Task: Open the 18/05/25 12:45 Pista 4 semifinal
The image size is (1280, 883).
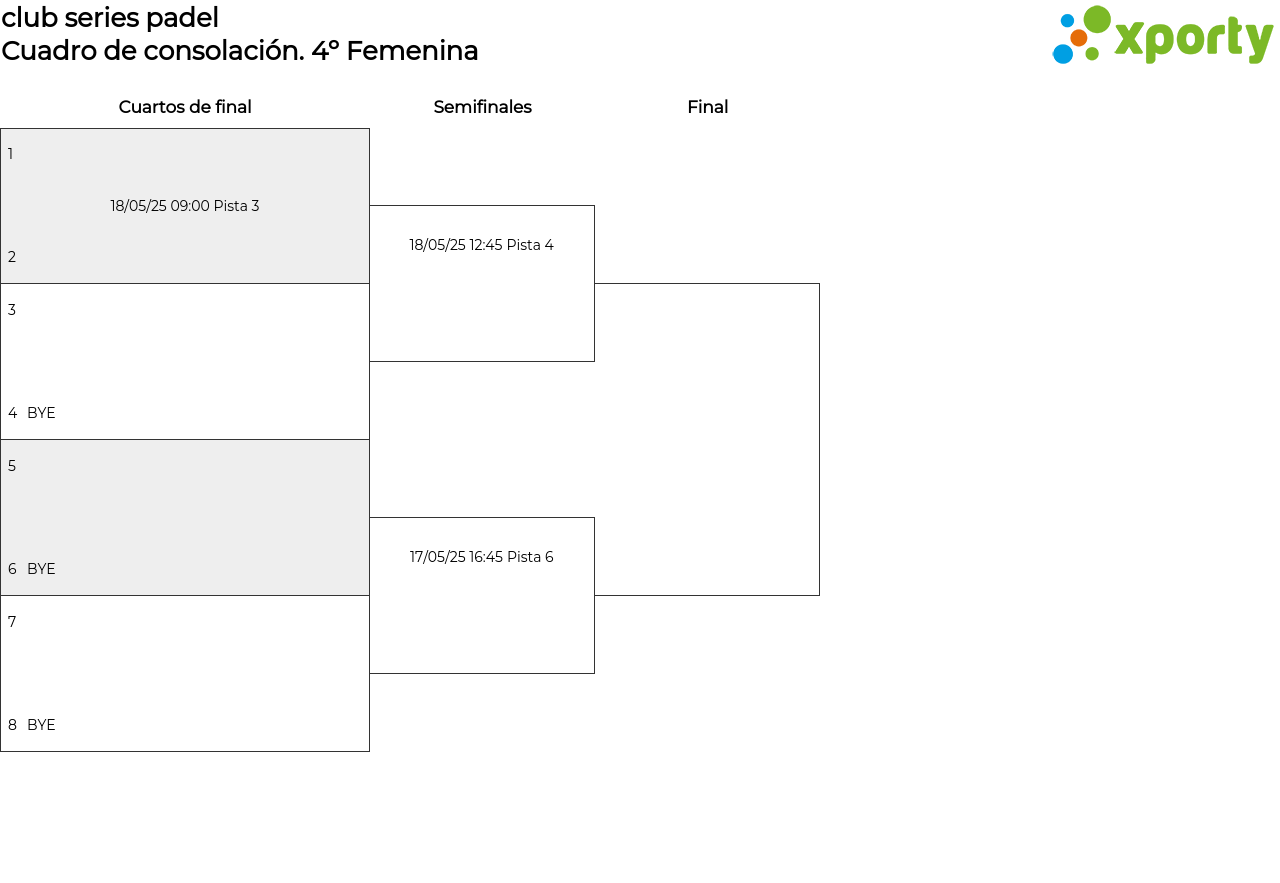Action: (481, 245)
